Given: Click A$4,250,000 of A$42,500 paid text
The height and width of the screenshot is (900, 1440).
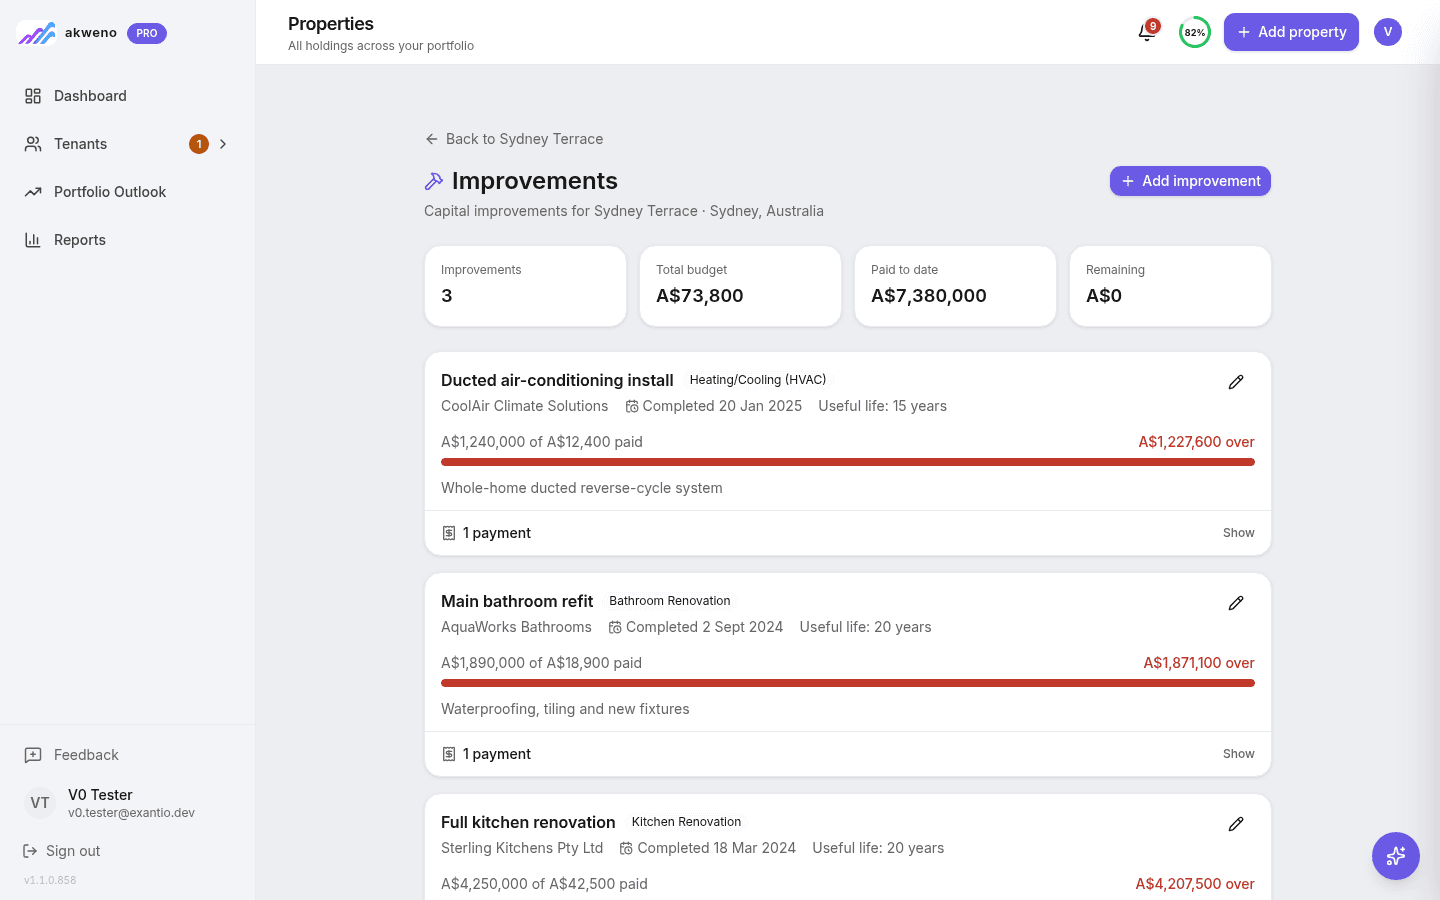Looking at the screenshot, I should tap(544, 884).
